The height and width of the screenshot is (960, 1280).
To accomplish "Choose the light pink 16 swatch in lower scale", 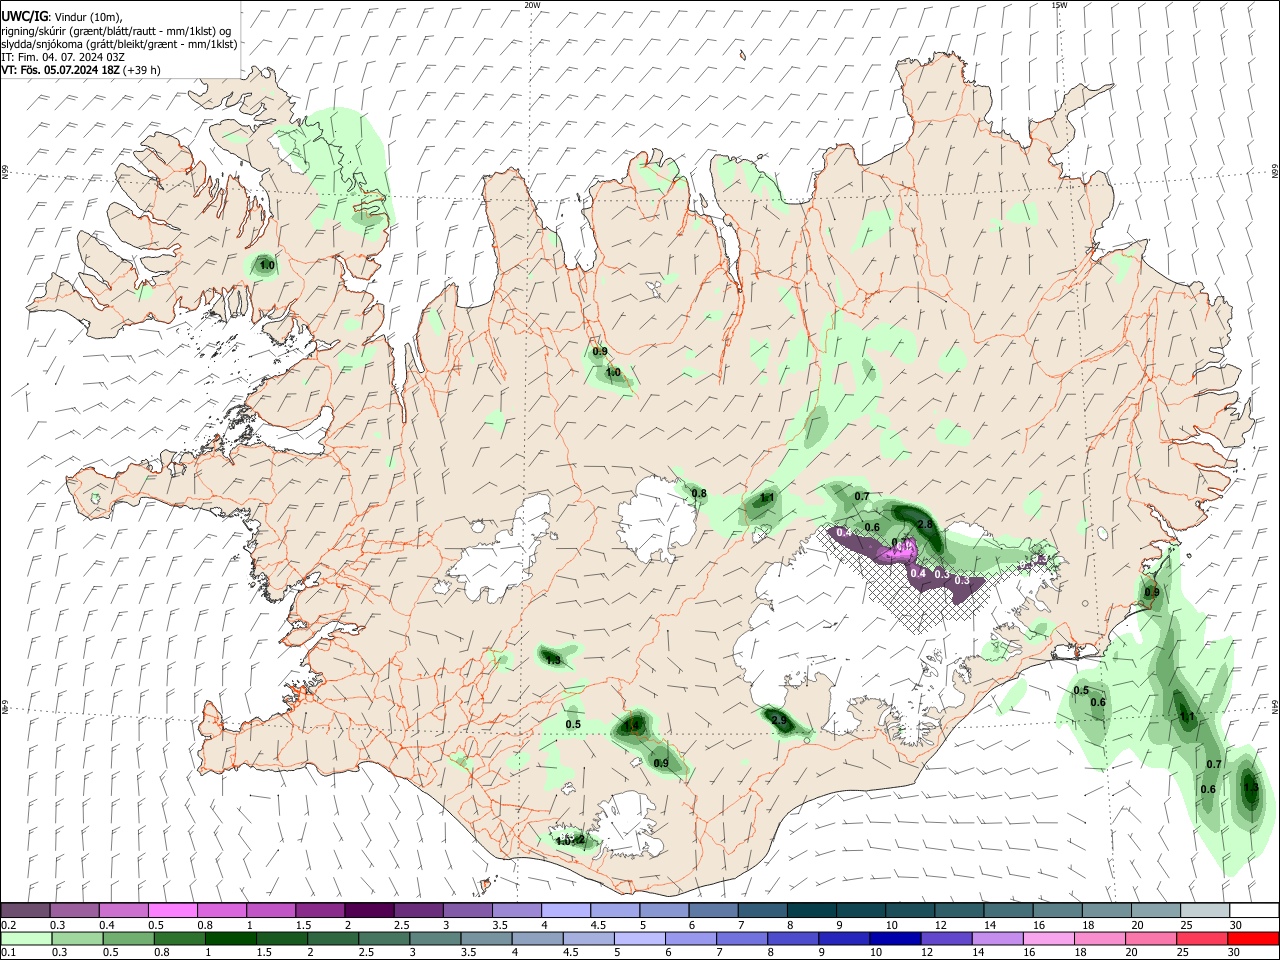I will click(1048, 938).
